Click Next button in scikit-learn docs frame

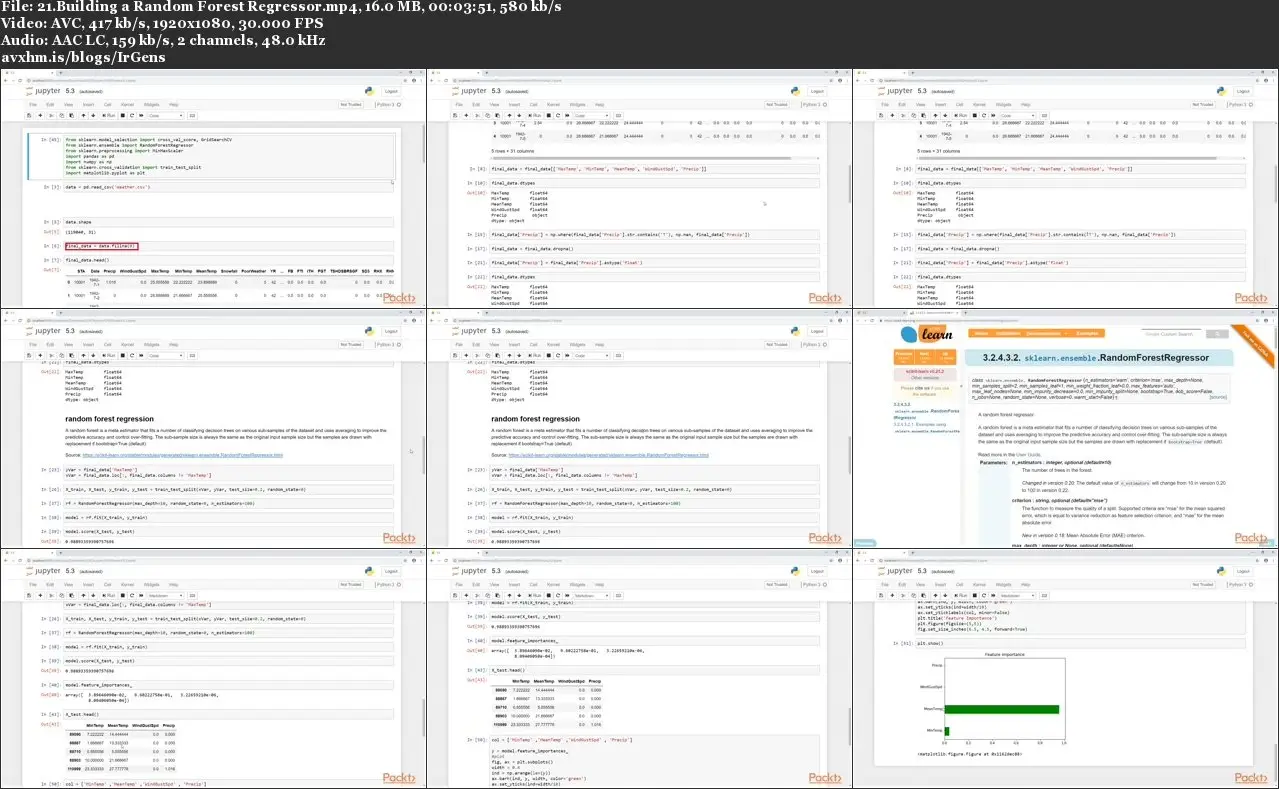(x=924, y=356)
